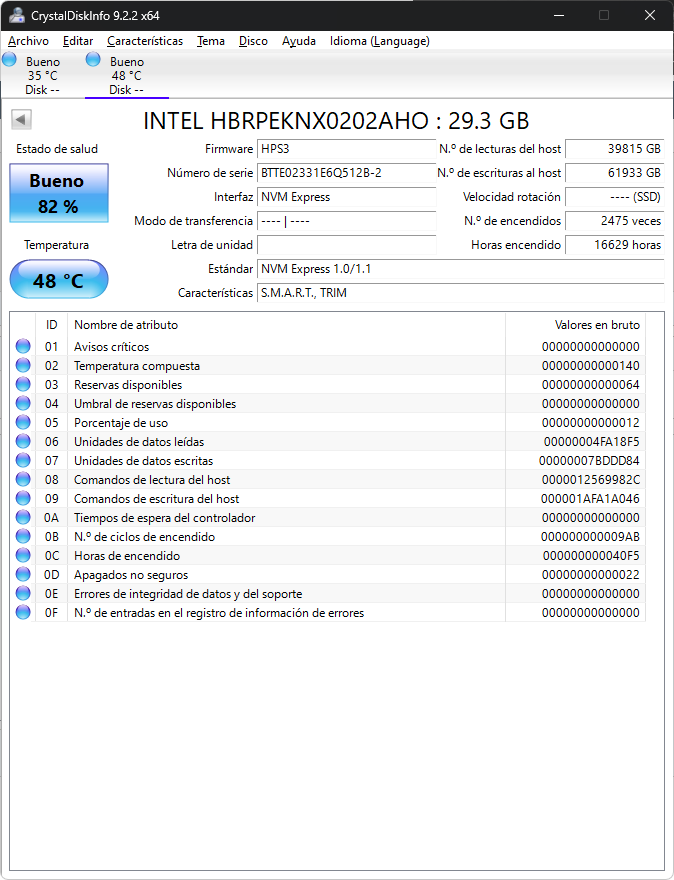Viewport: 674px width, 880px height.
Task: Open the Ayuda menu
Action: point(299,41)
